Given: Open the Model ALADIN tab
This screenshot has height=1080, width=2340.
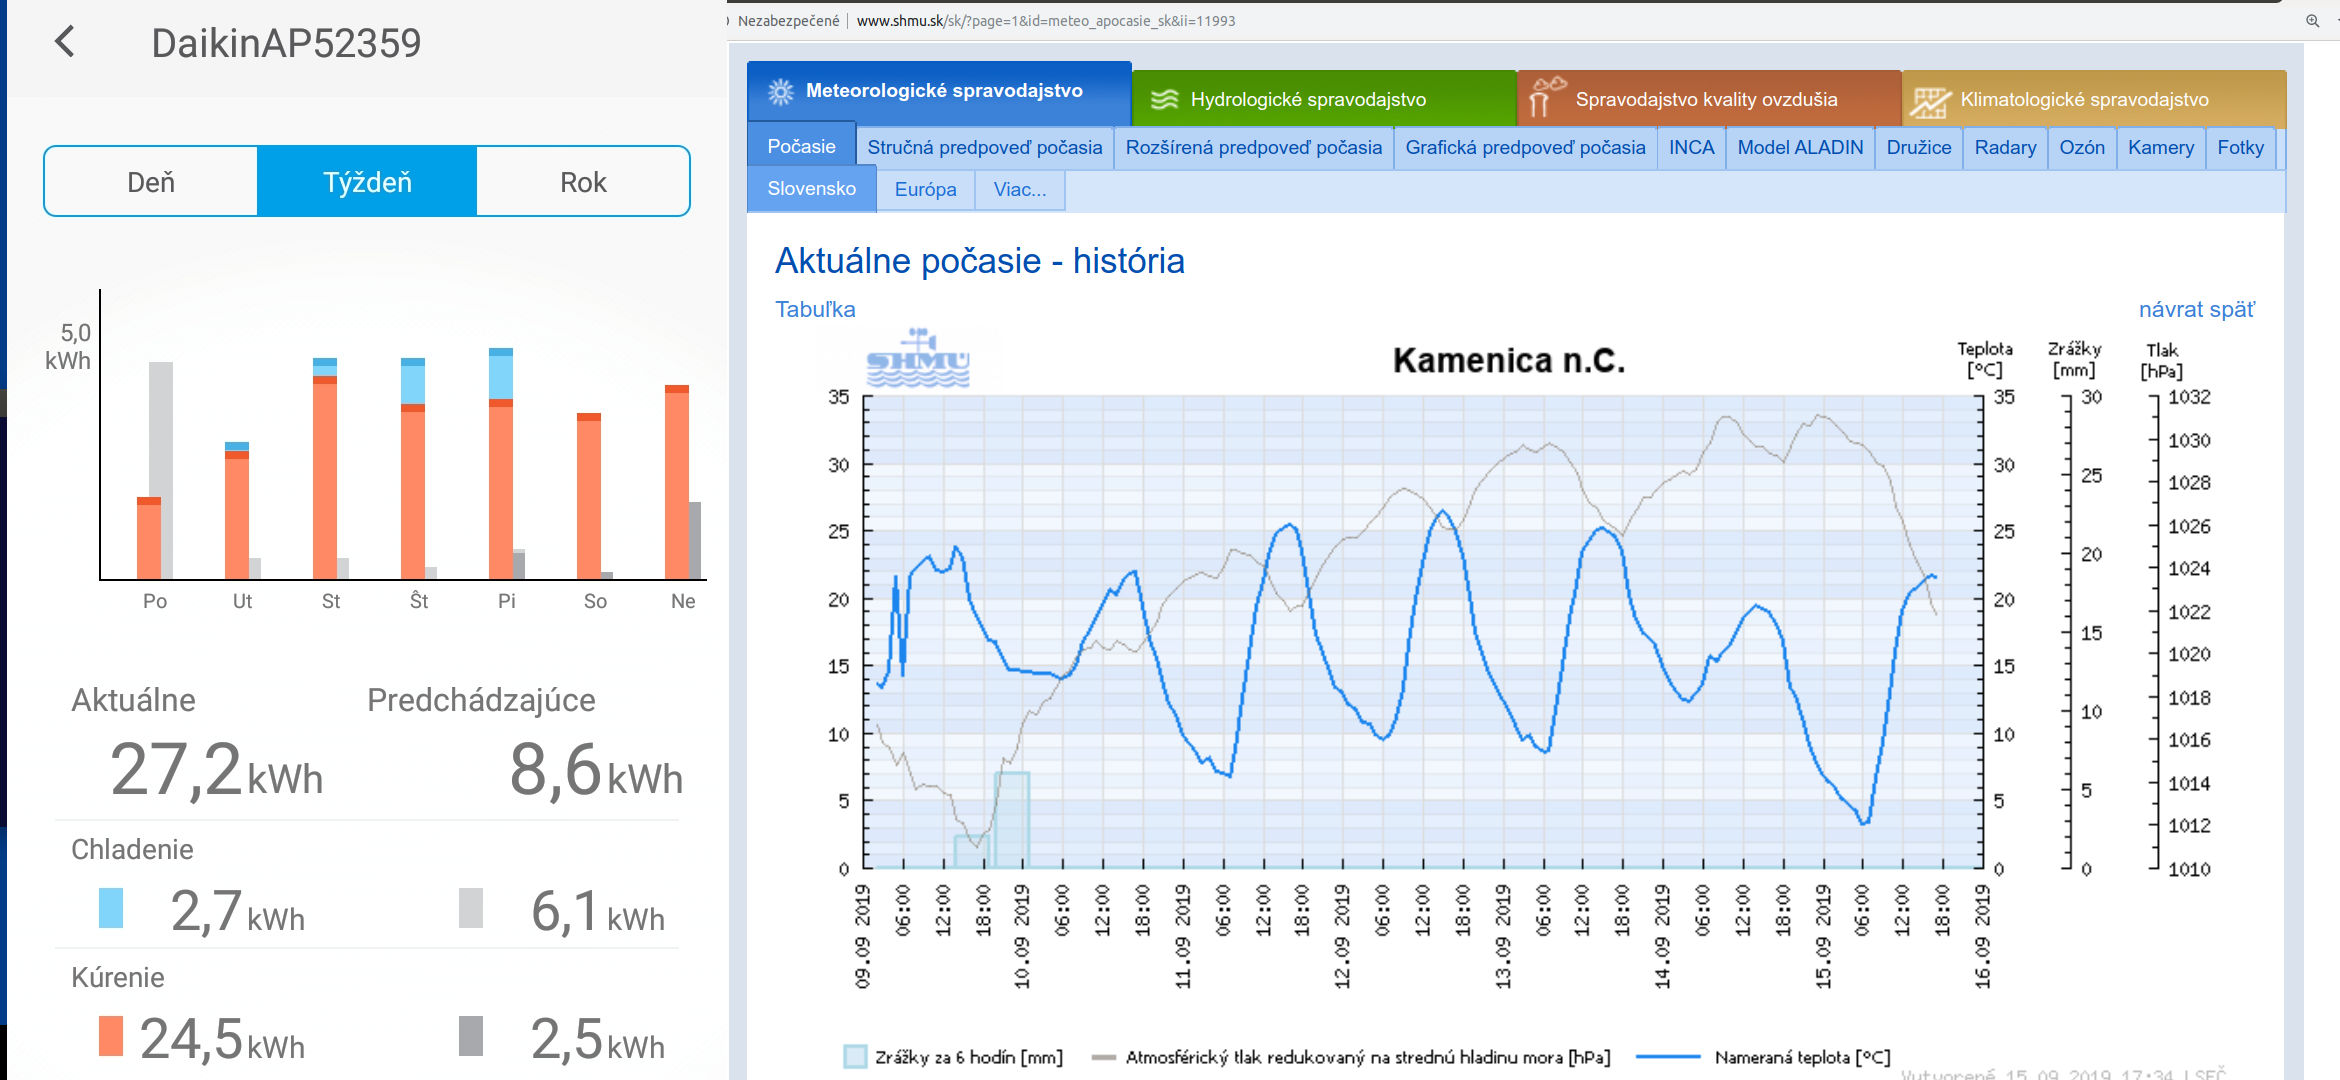Looking at the screenshot, I should click(1799, 148).
